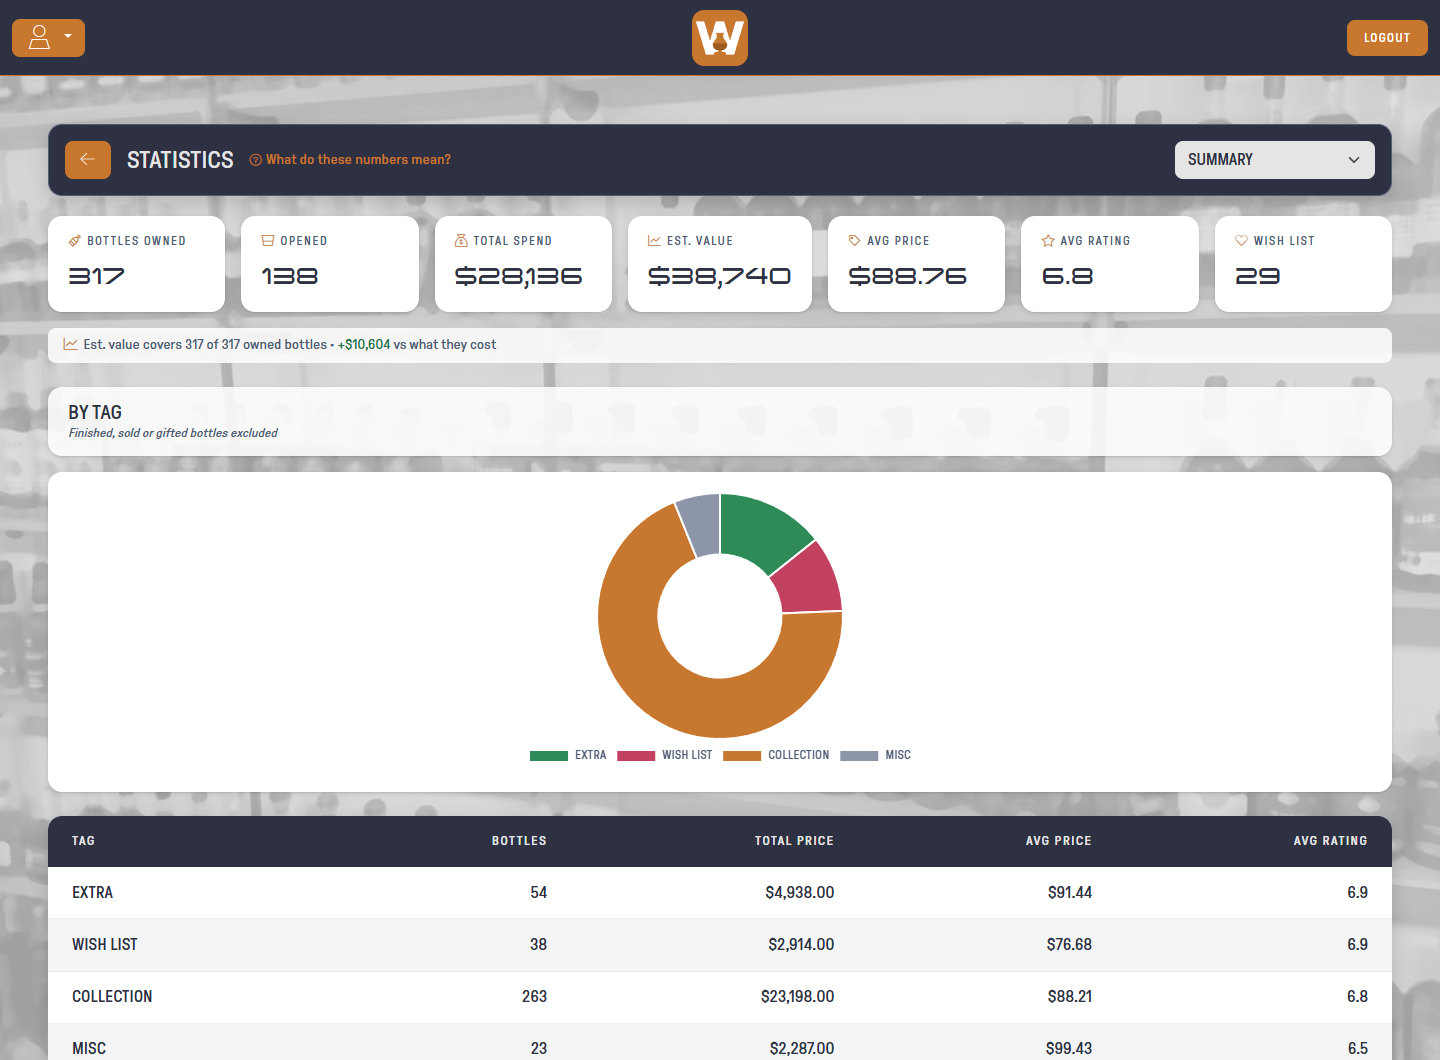This screenshot has width=1440, height=1060.
Task: Select the COLLECTION tag row name
Action: (x=112, y=997)
